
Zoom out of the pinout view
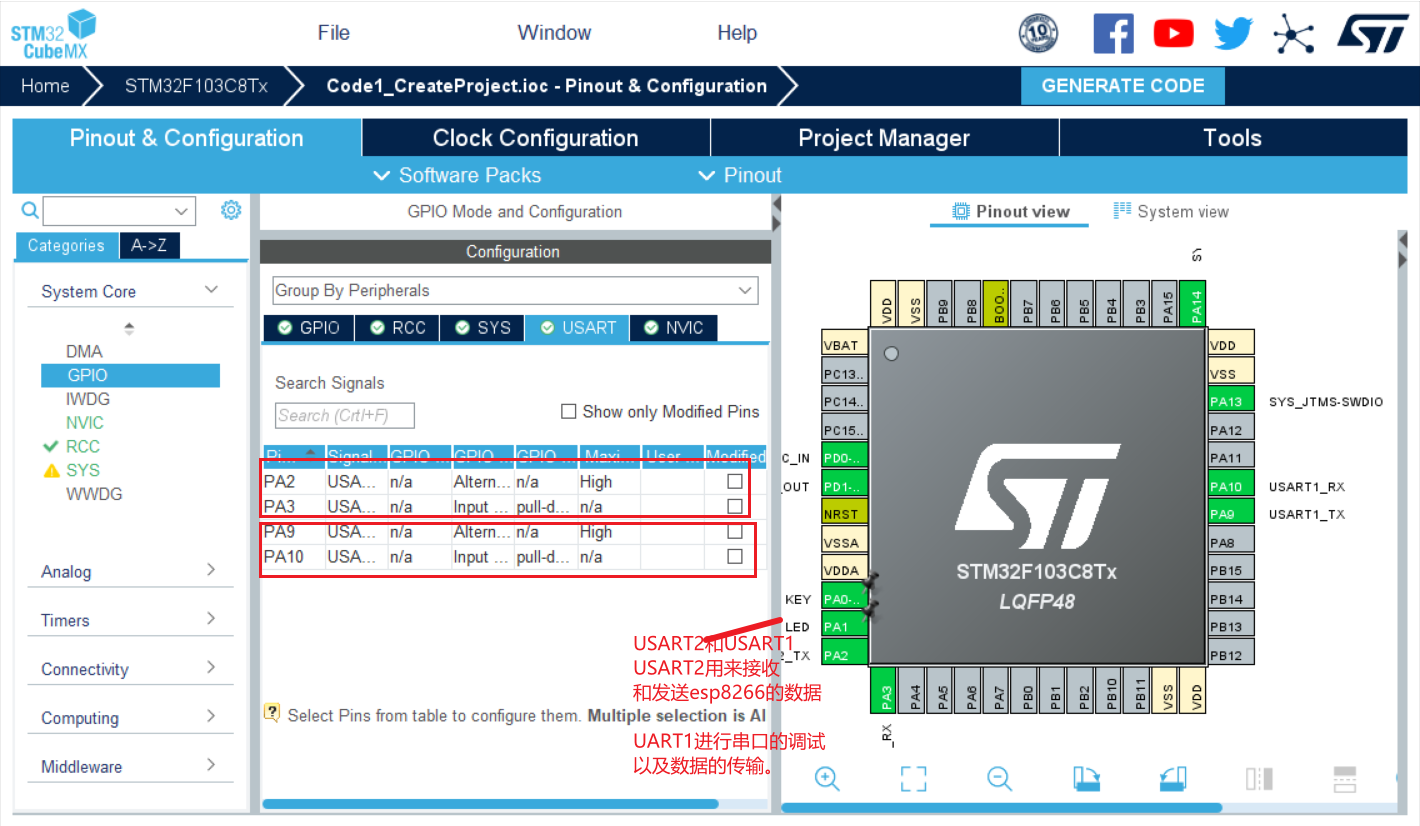999,778
